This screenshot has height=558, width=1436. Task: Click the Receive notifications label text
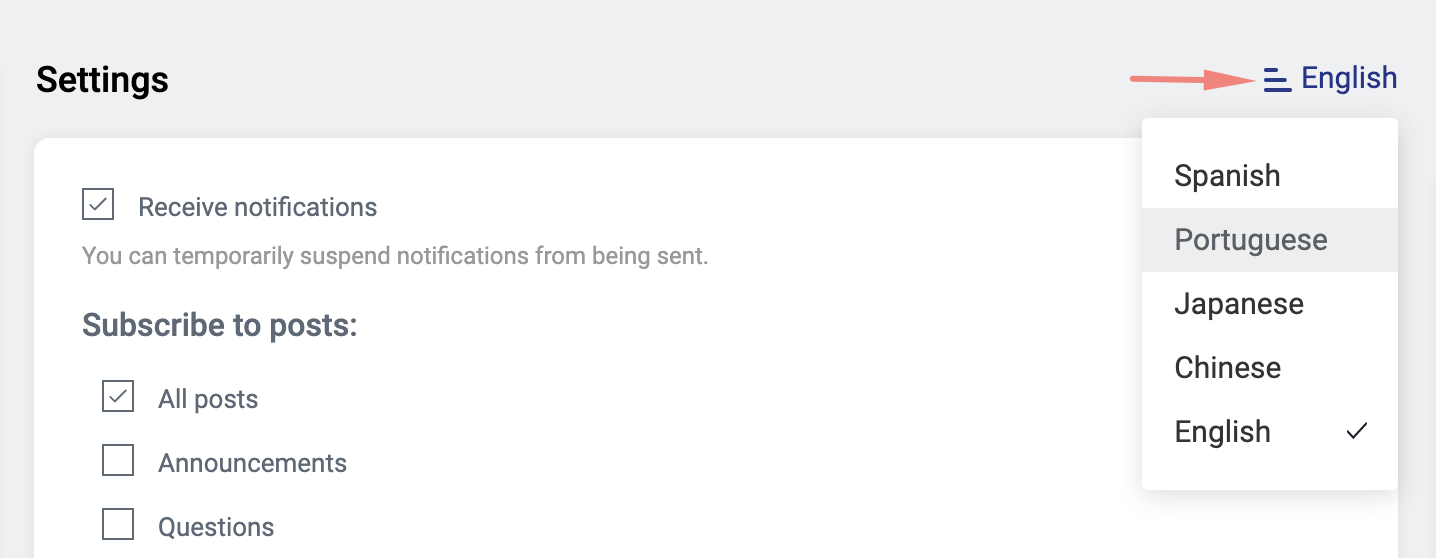pos(257,208)
